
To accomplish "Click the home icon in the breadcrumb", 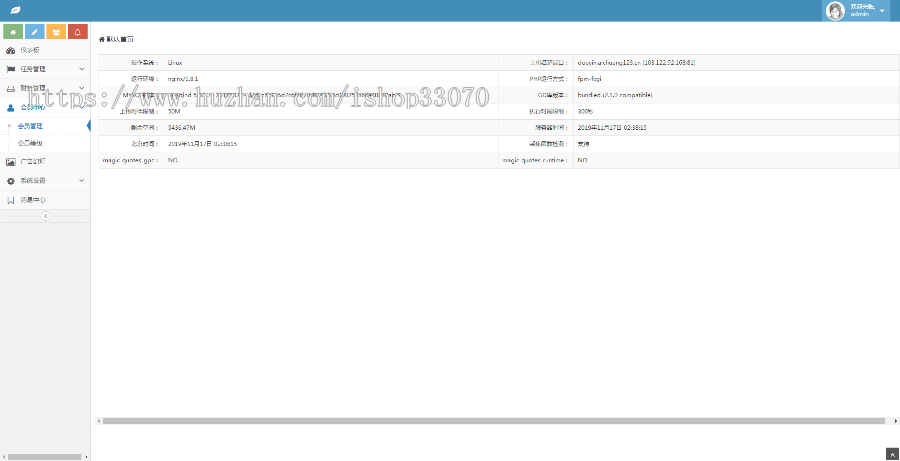I will 102,40.
